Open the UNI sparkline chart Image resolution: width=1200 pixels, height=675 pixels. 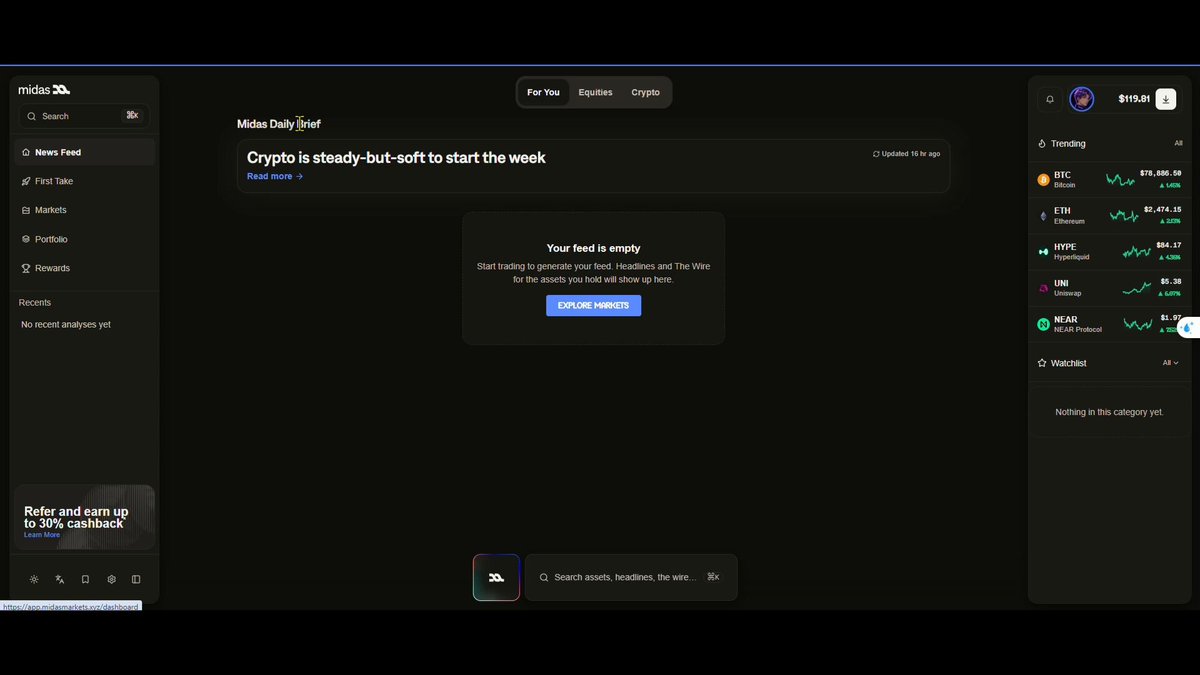[1137, 288]
